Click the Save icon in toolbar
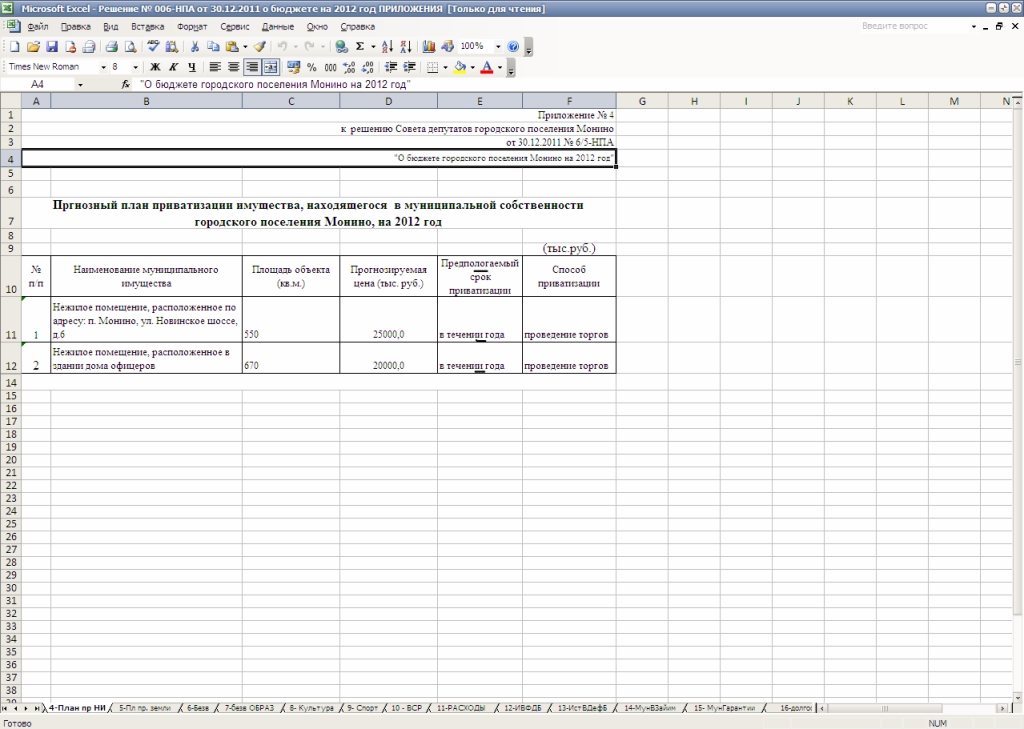The height and width of the screenshot is (729, 1024). pos(52,47)
